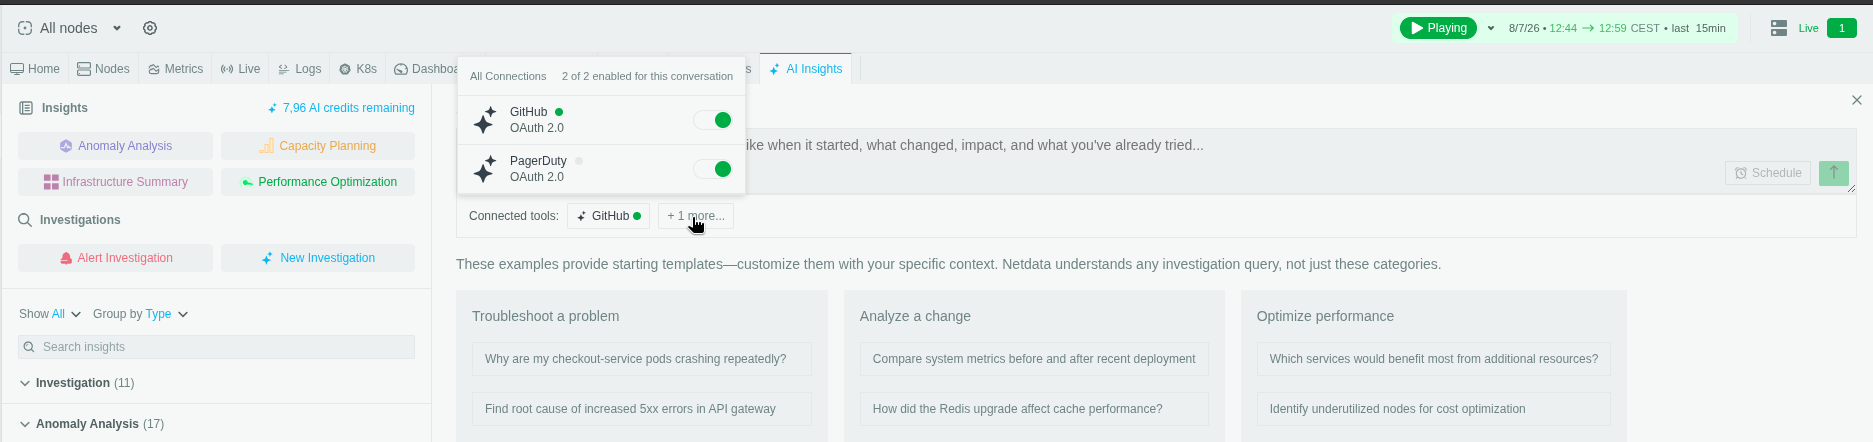Click the Infrastructure Summary grid icon
Image resolution: width=1873 pixels, height=442 pixels.
pos(51,182)
